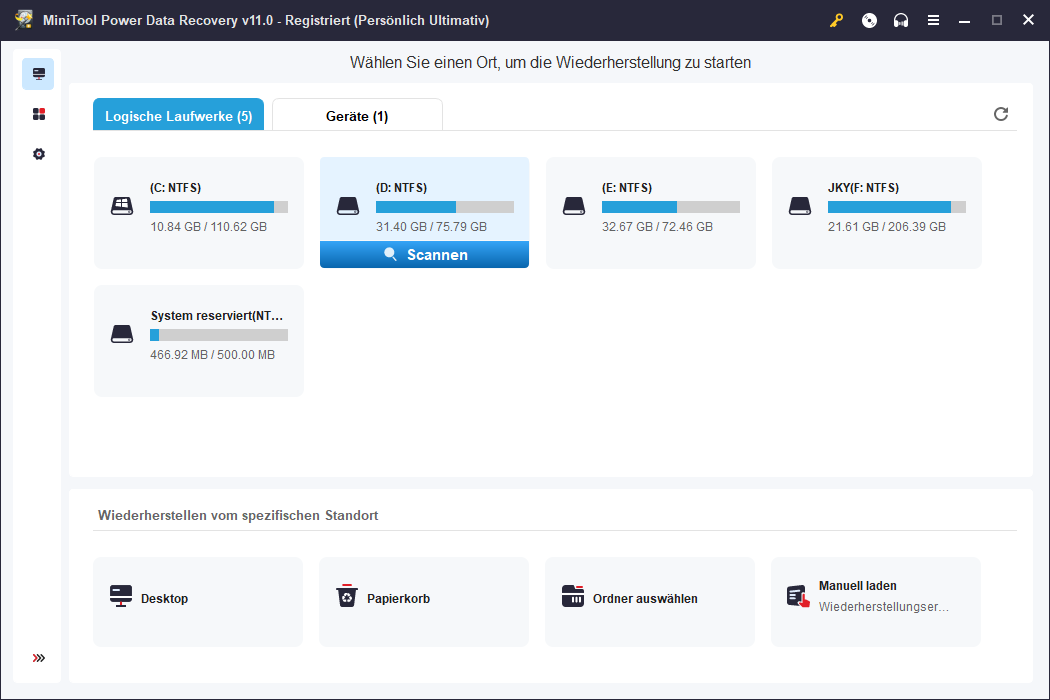This screenshot has height=700, width=1050.
Task: Click the key register icon in title bar
Action: point(836,20)
